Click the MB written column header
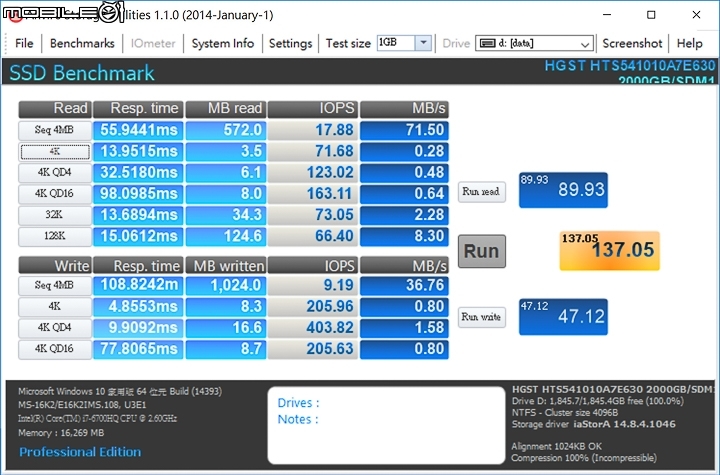 [x=226, y=265]
